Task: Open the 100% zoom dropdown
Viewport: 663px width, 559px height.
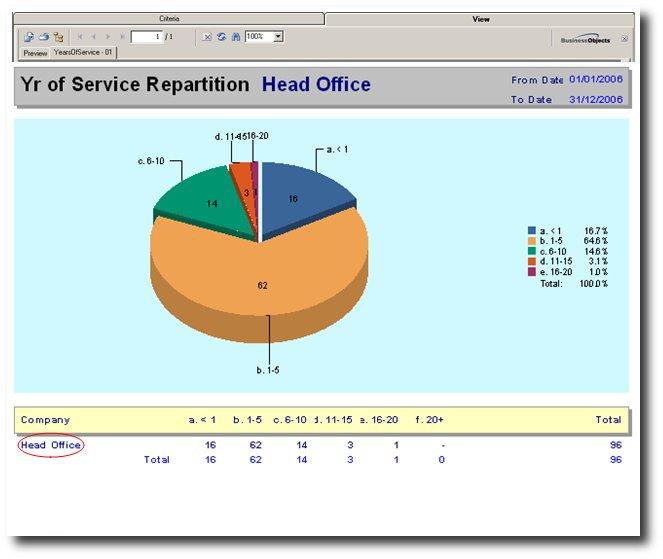Action: tap(278, 36)
